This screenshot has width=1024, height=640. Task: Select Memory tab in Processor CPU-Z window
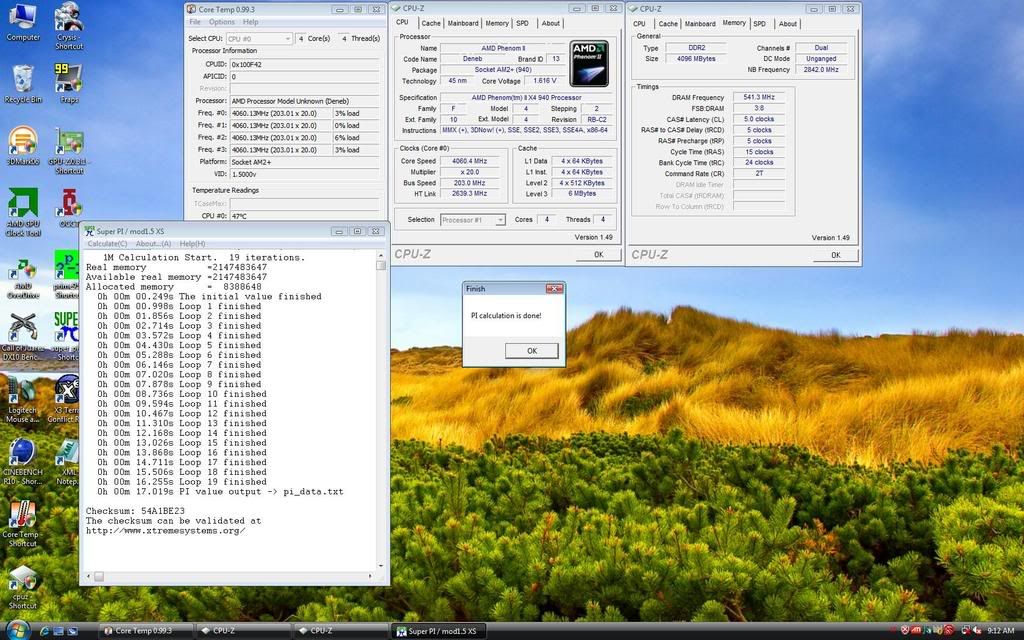497,24
